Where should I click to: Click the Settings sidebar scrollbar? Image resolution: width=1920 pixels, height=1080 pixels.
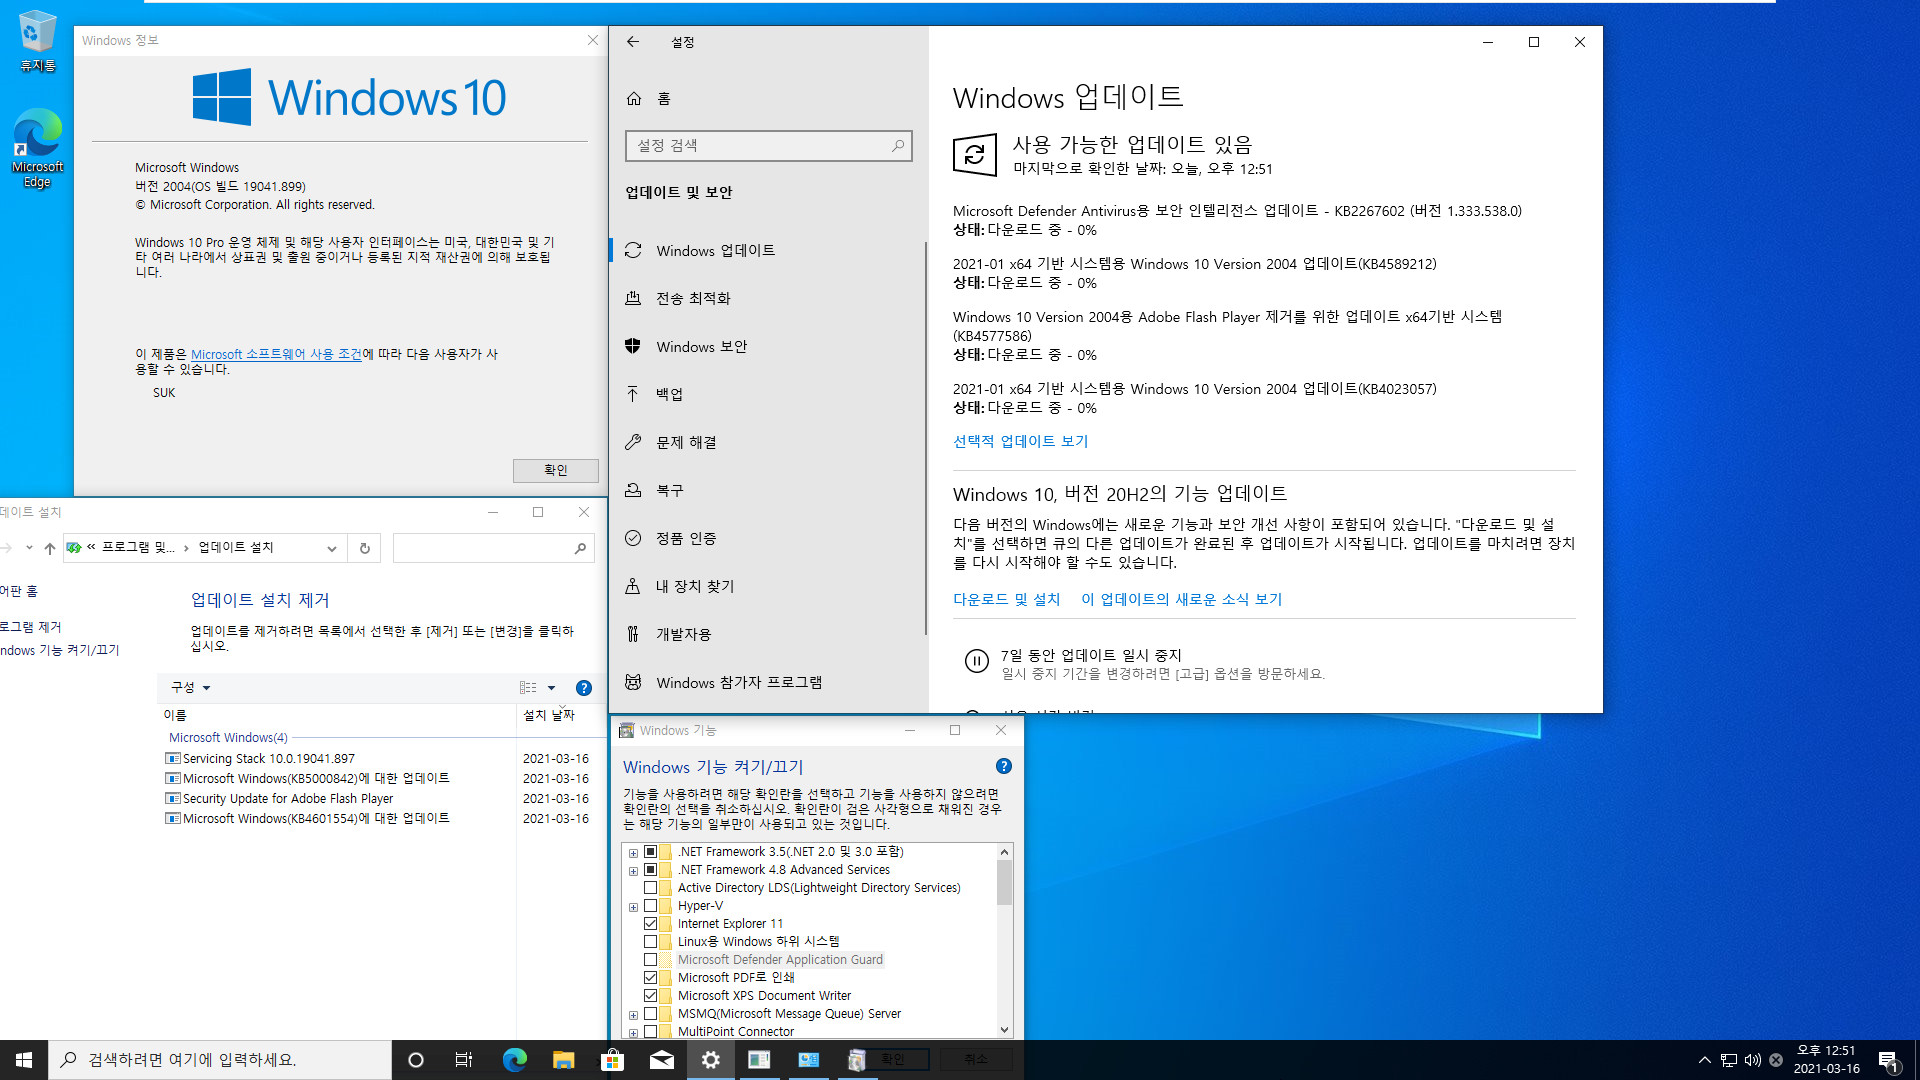[x=925, y=438]
